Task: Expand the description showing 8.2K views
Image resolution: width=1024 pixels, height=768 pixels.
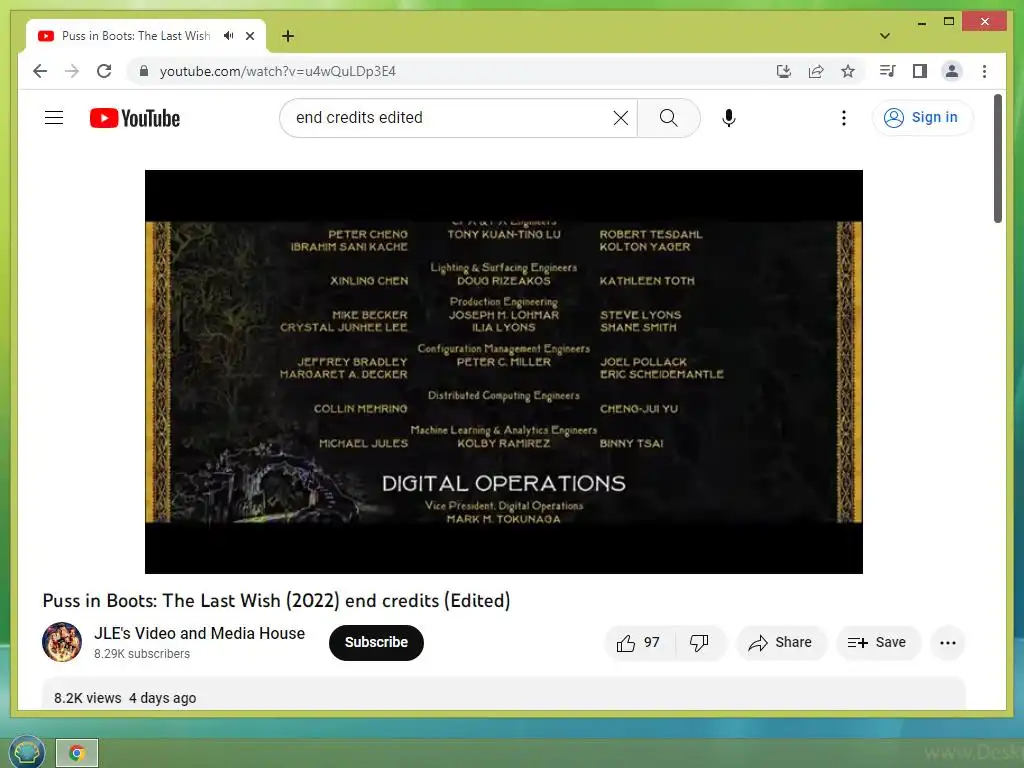Action: tap(504, 695)
